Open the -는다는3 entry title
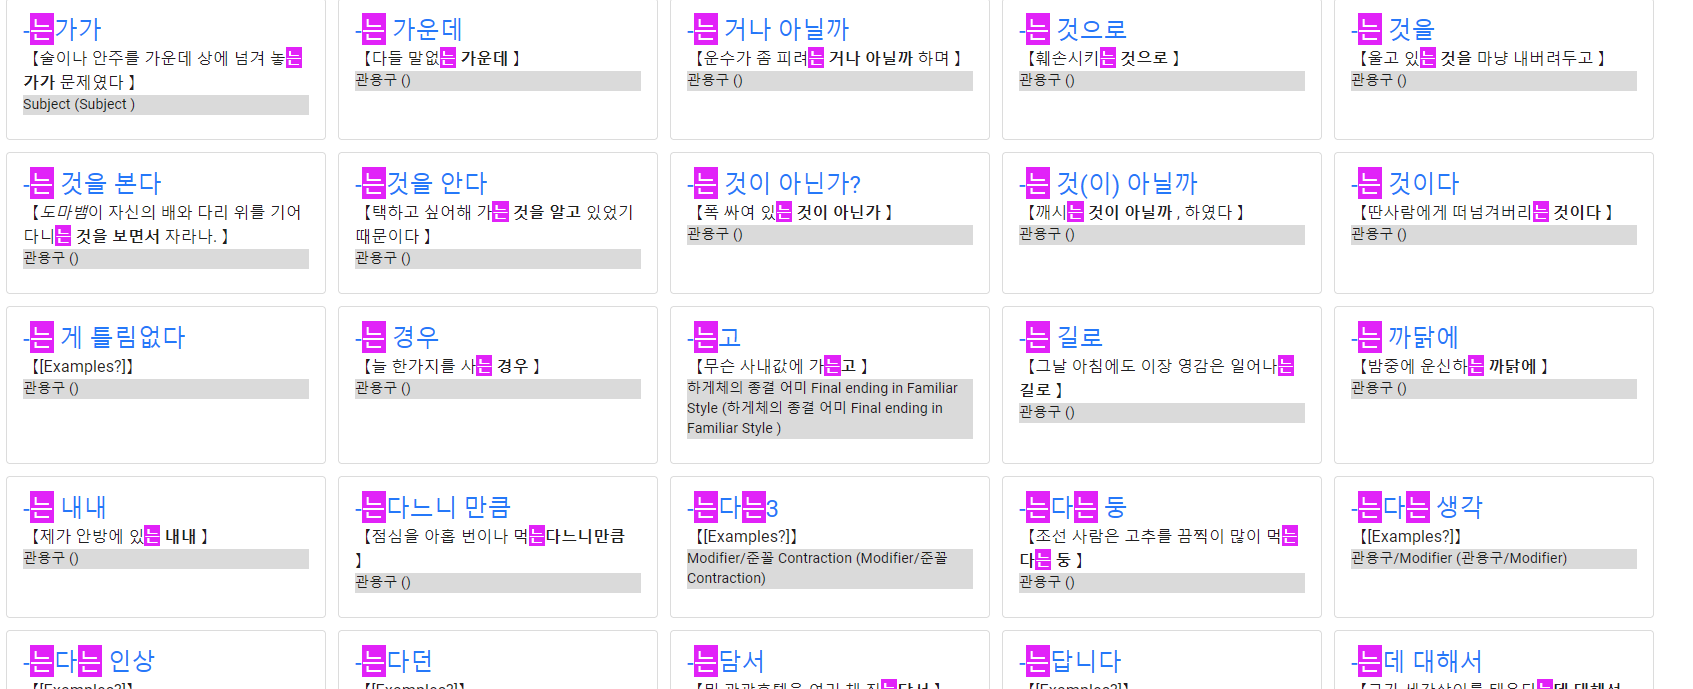The image size is (1693, 689). [733, 507]
